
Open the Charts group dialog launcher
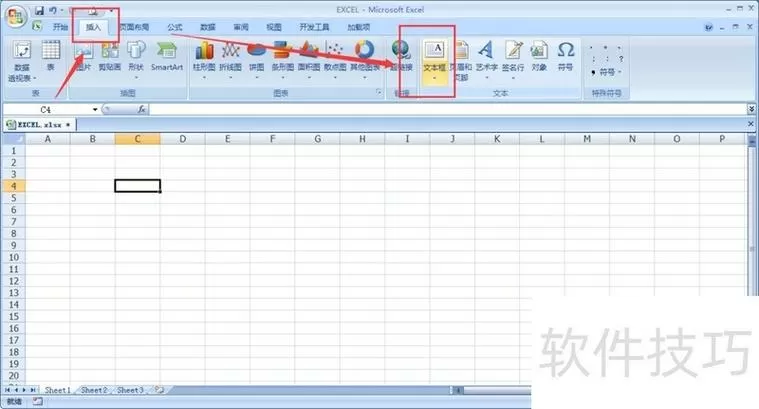pyautogui.click(x=379, y=92)
